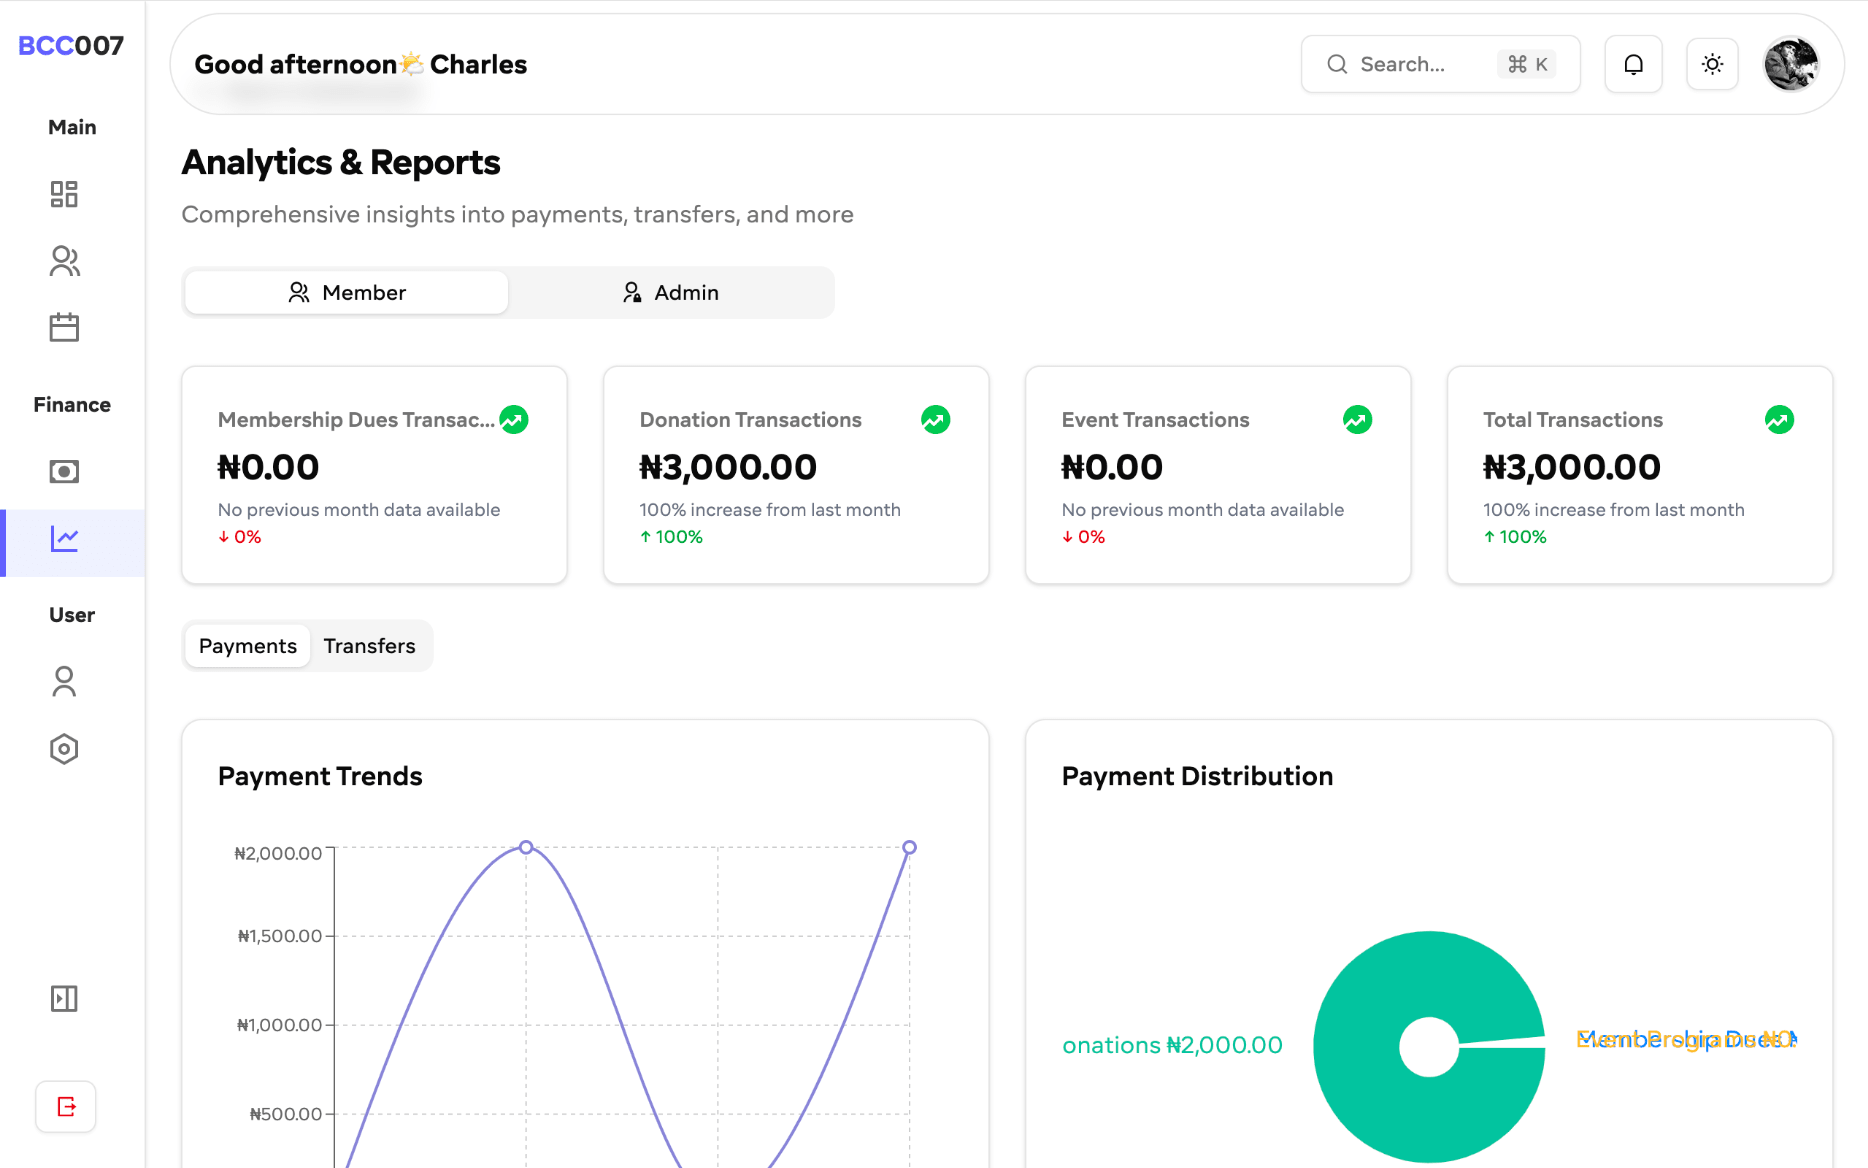Viewport: 1868px width, 1168px height.
Task: Click trend icon on Event Transactions card
Action: click(1358, 420)
